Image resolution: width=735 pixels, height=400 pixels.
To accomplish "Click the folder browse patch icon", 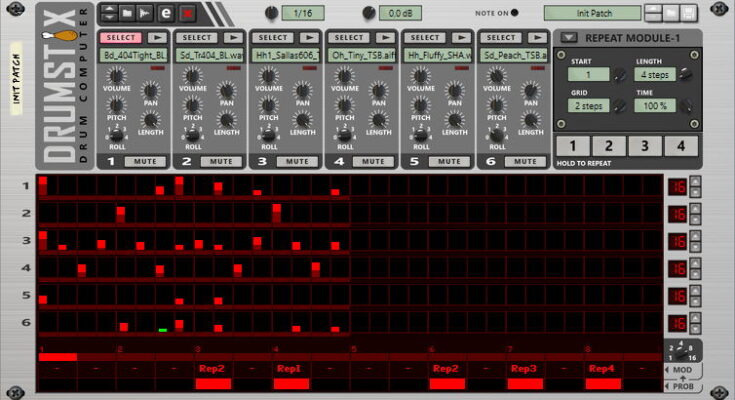I will click(127, 13).
